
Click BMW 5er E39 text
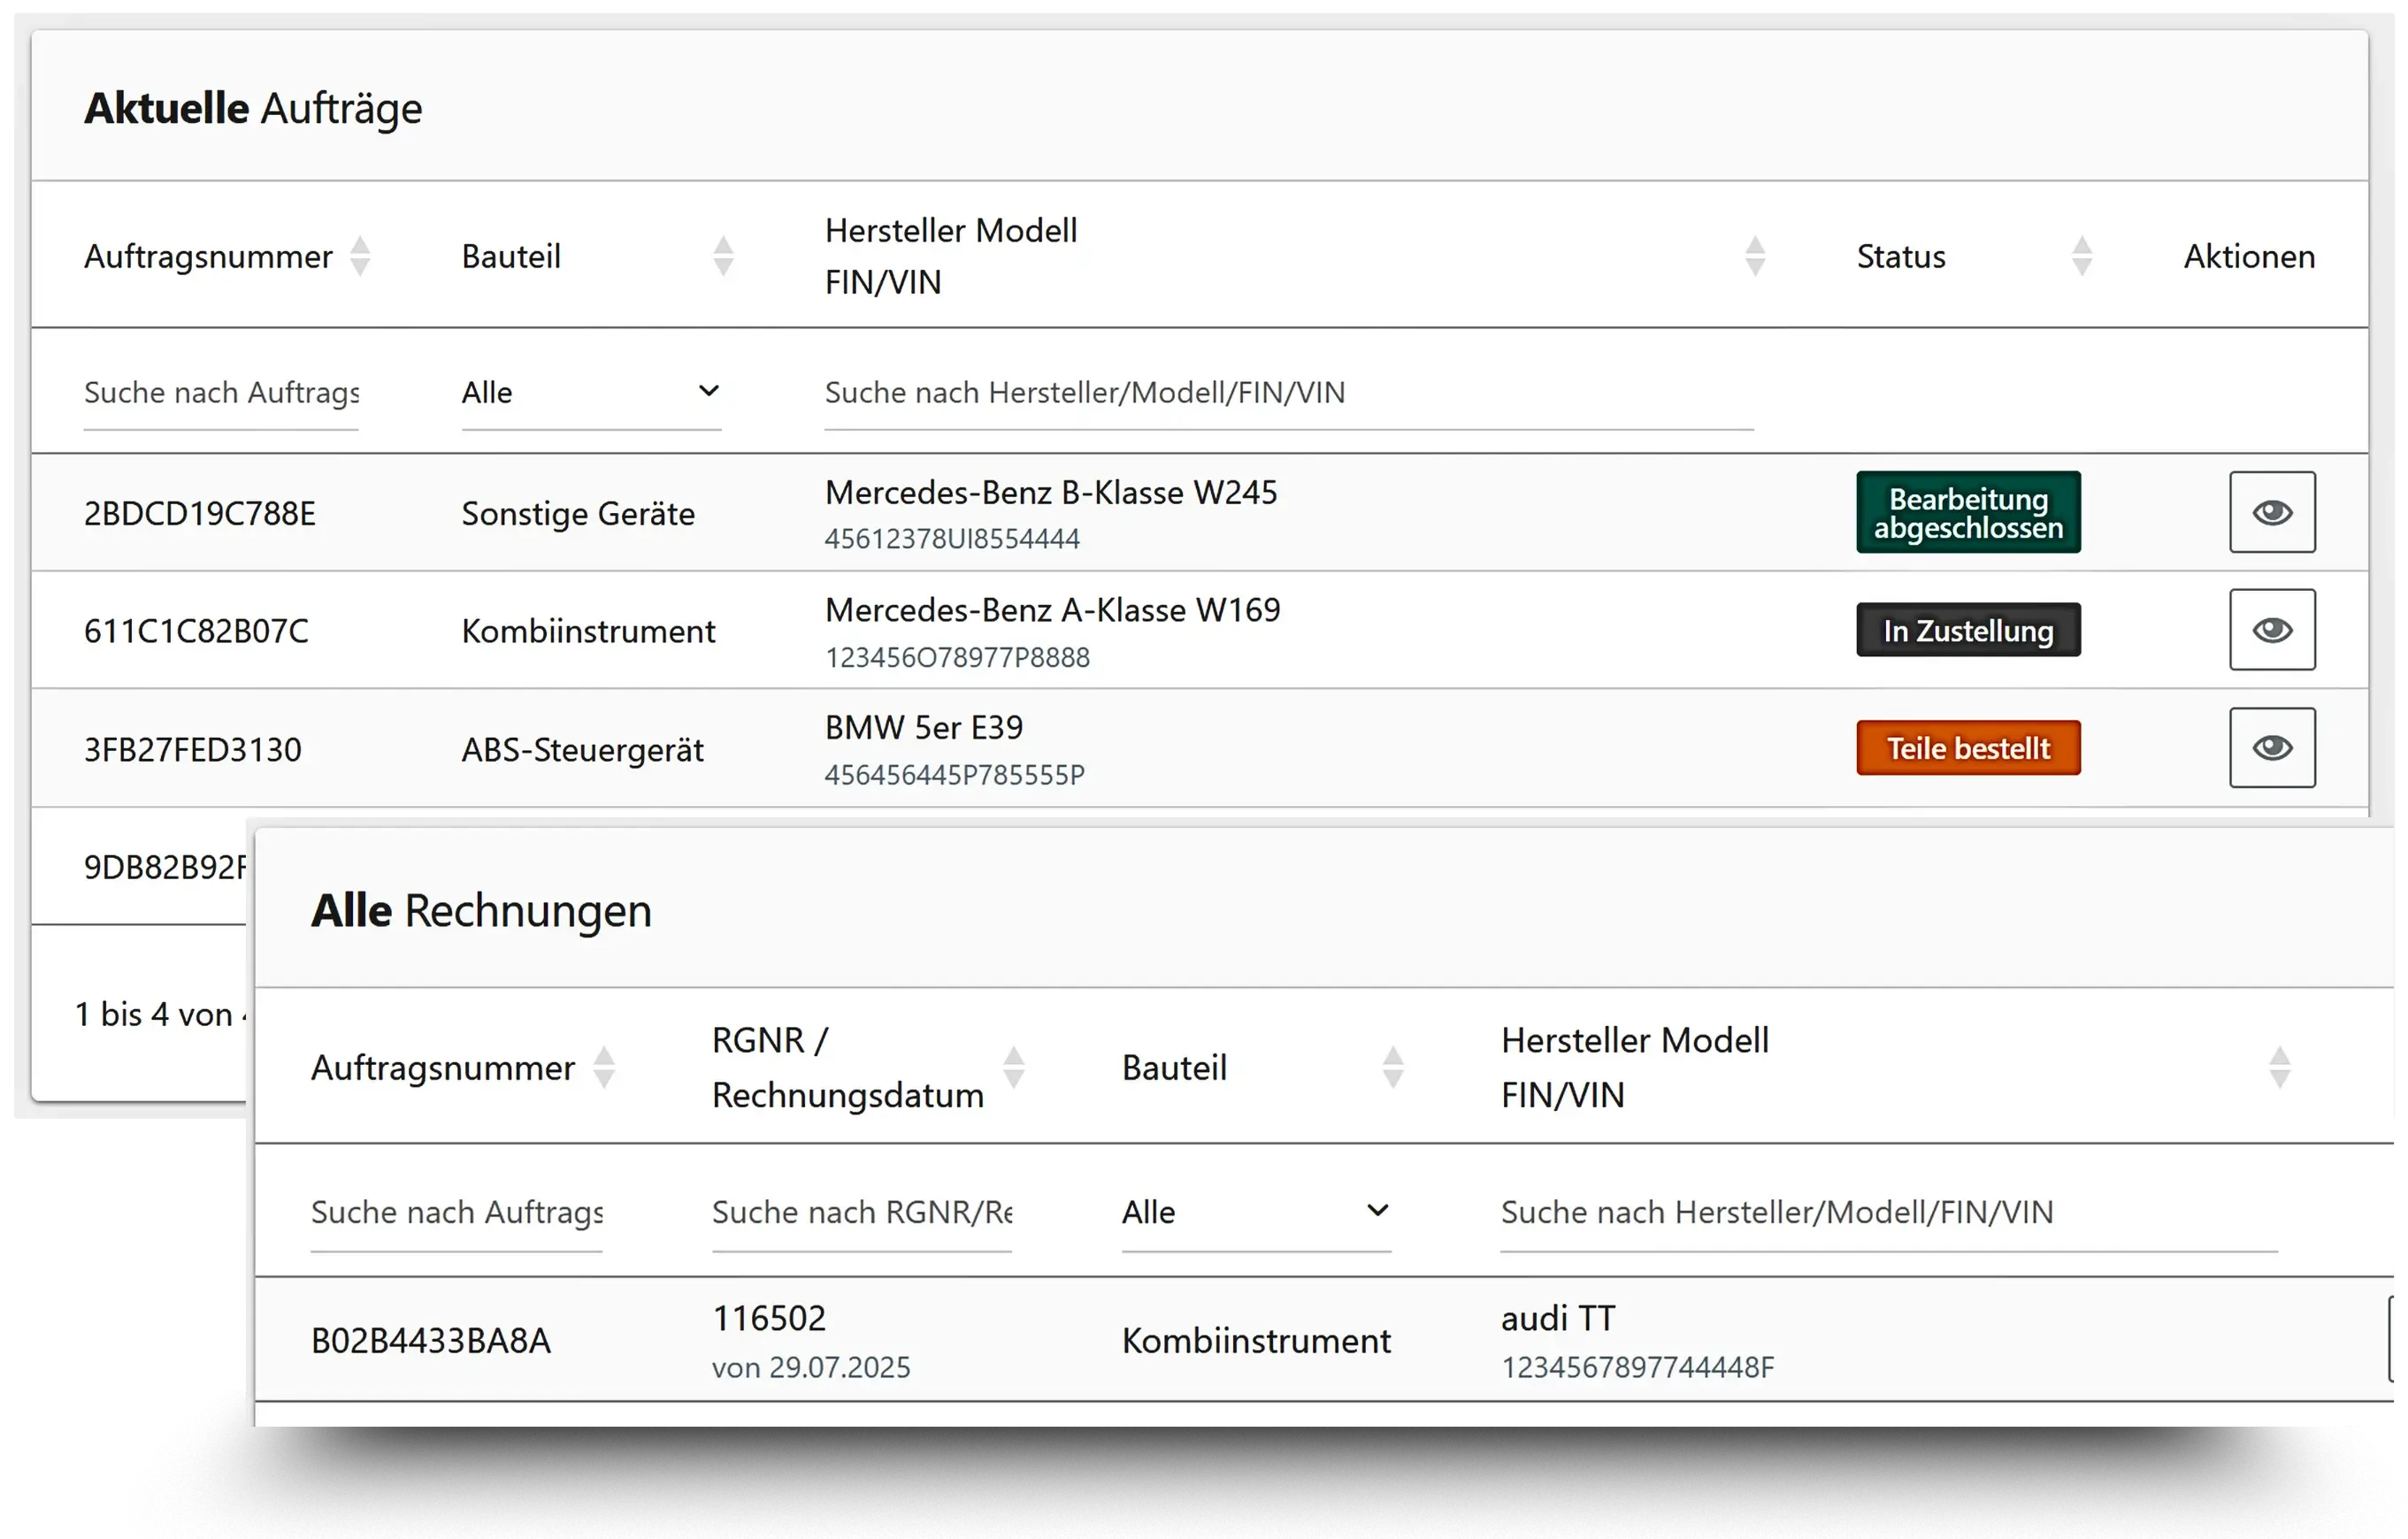coord(924,727)
